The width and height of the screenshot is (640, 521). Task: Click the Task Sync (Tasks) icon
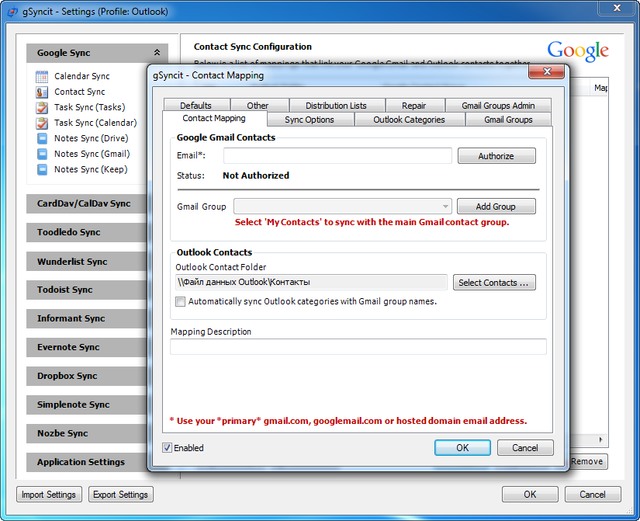point(42,108)
